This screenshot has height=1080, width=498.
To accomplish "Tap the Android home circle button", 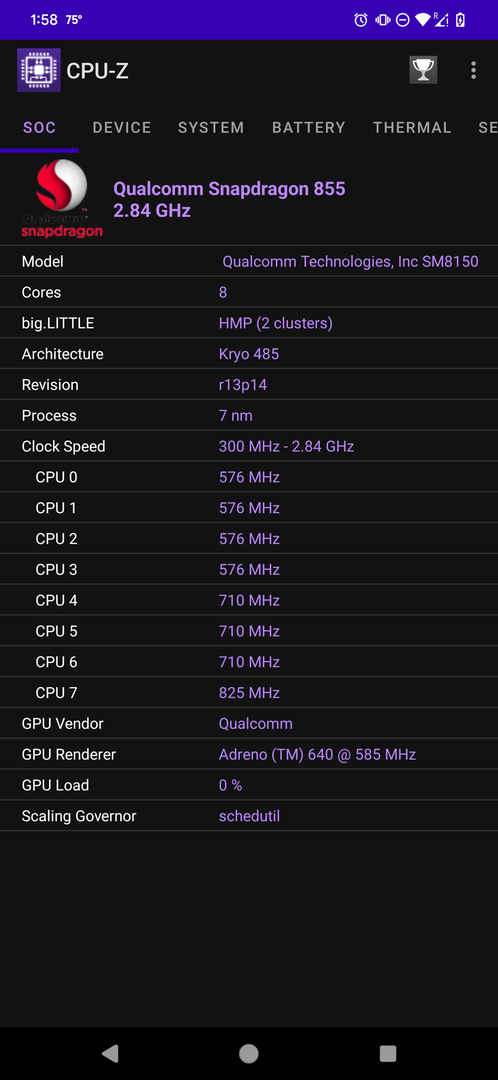I will (249, 1053).
